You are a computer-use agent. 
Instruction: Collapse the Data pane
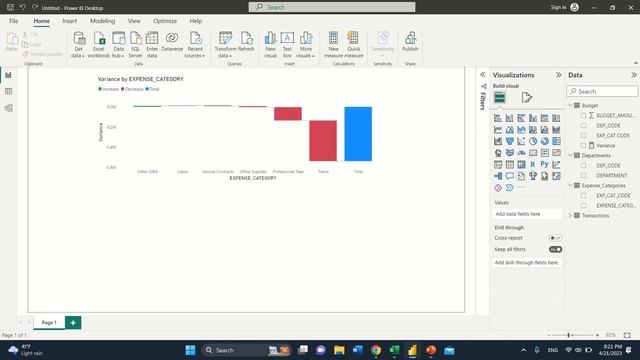pos(633,75)
